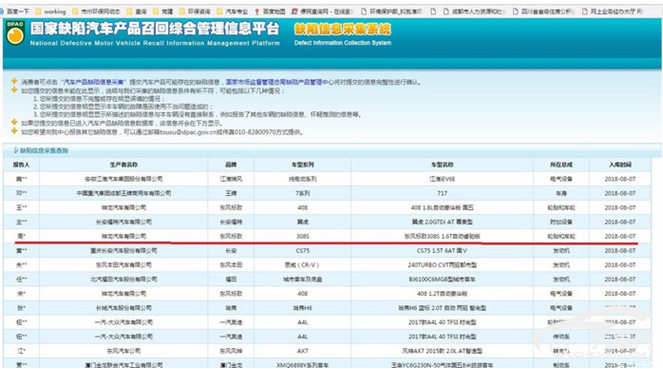The height and width of the screenshot is (369, 663).
Task: Select the XMQ6898Y series cell
Action: [x=302, y=365]
